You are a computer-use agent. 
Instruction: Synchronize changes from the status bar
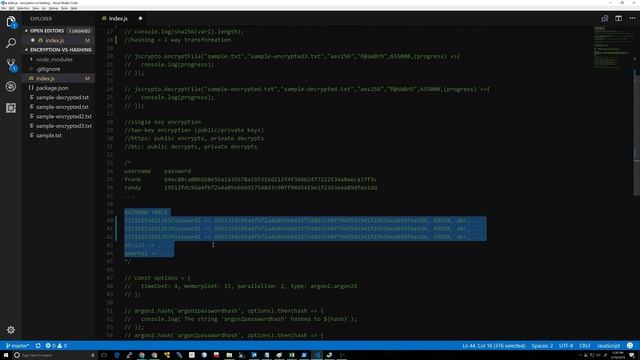point(38,346)
